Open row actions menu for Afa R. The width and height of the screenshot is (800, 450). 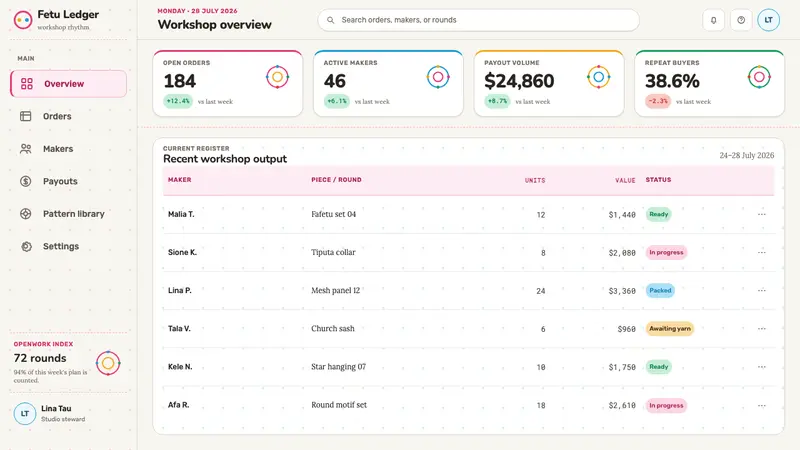(762, 406)
